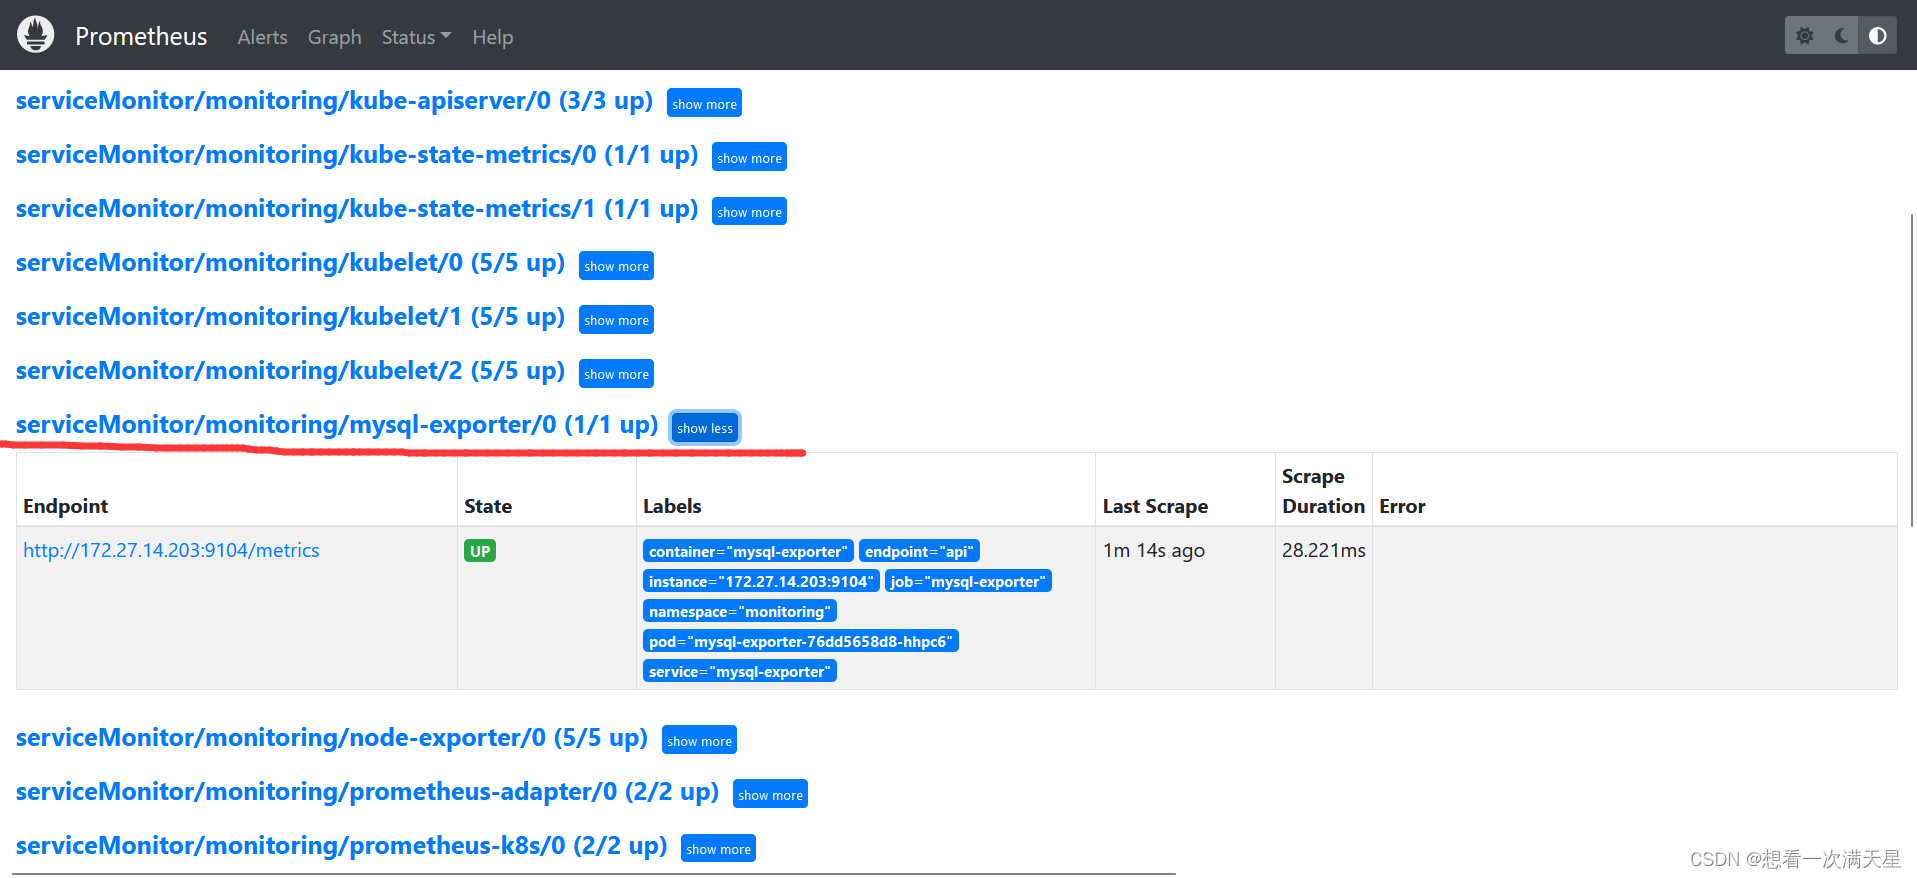The image size is (1917, 878).
Task: Expand kubelet/0 targets with show more
Action: (x=616, y=265)
